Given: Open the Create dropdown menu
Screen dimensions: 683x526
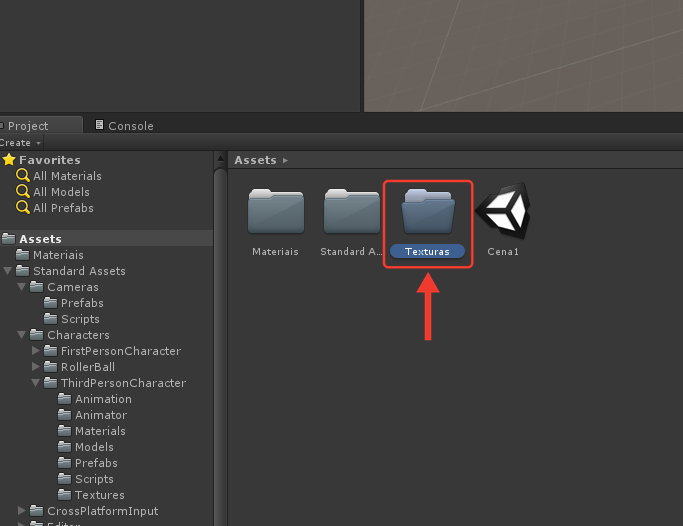Looking at the screenshot, I should tap(20, 143).
